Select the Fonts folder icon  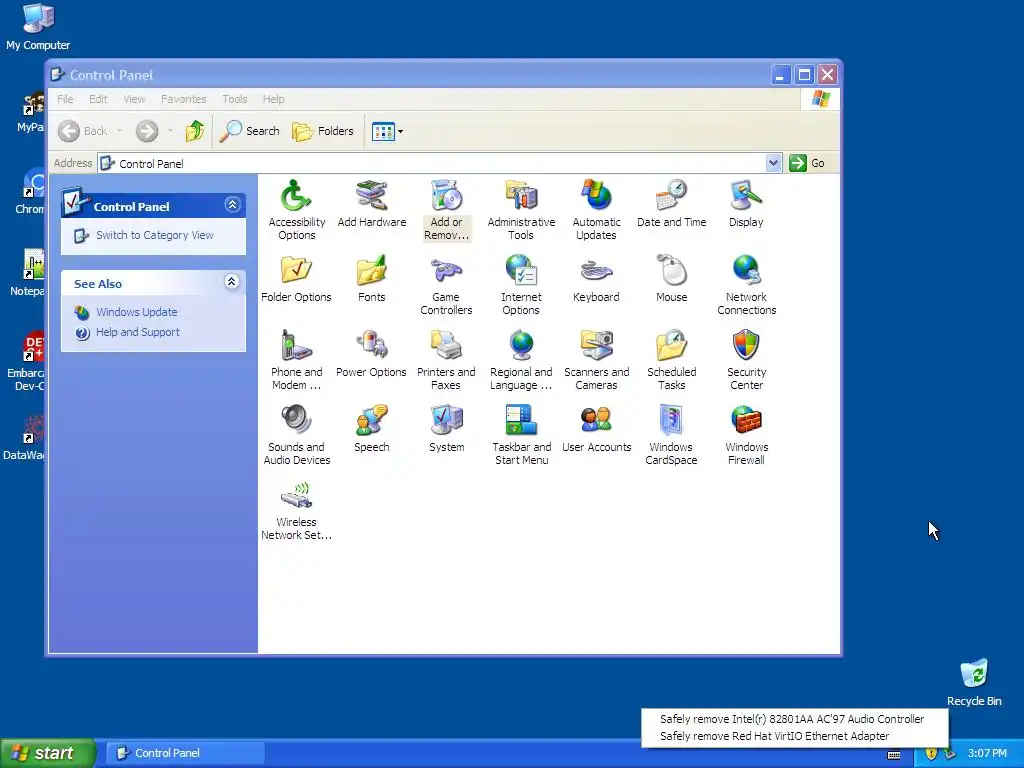click(x=372, y=279)
